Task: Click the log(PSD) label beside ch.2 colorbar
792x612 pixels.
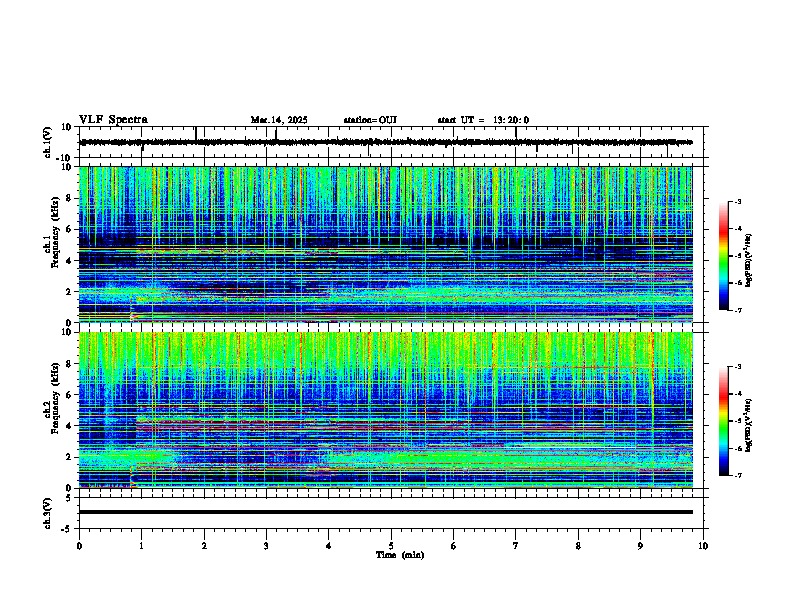Action: pos(748,425)
